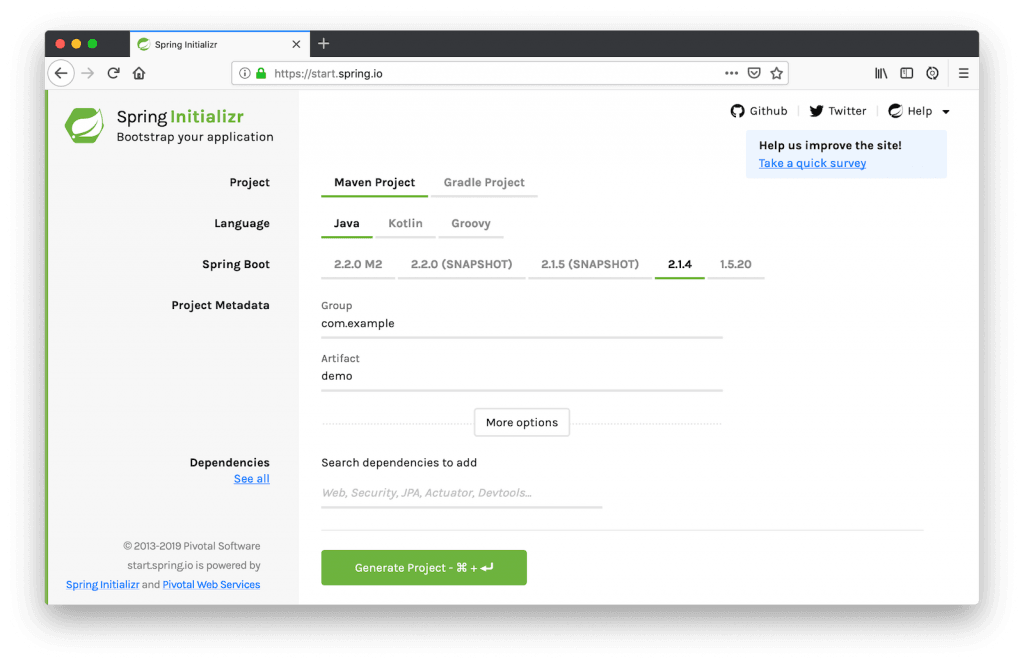This screenshot has height=664, width=1024.
Task: Toggle the sidebar icon in toolbar
Action: point(906,73)
